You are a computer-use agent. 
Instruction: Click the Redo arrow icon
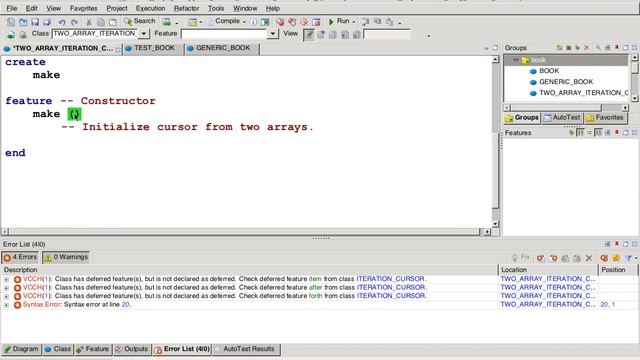[x=74, y=22]
